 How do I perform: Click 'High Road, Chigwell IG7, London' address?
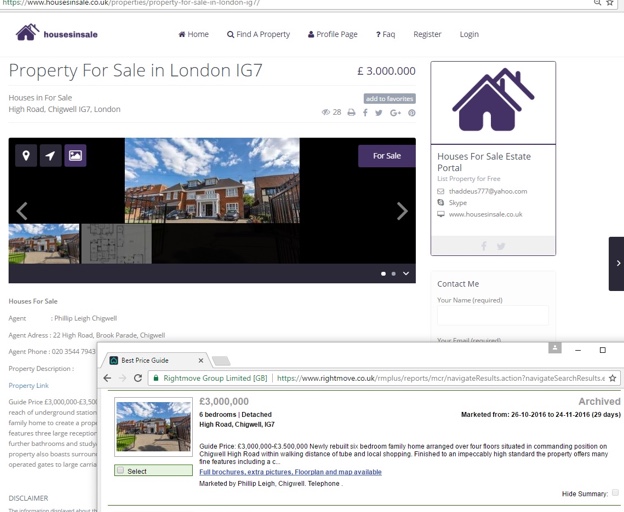pos(64,109)
